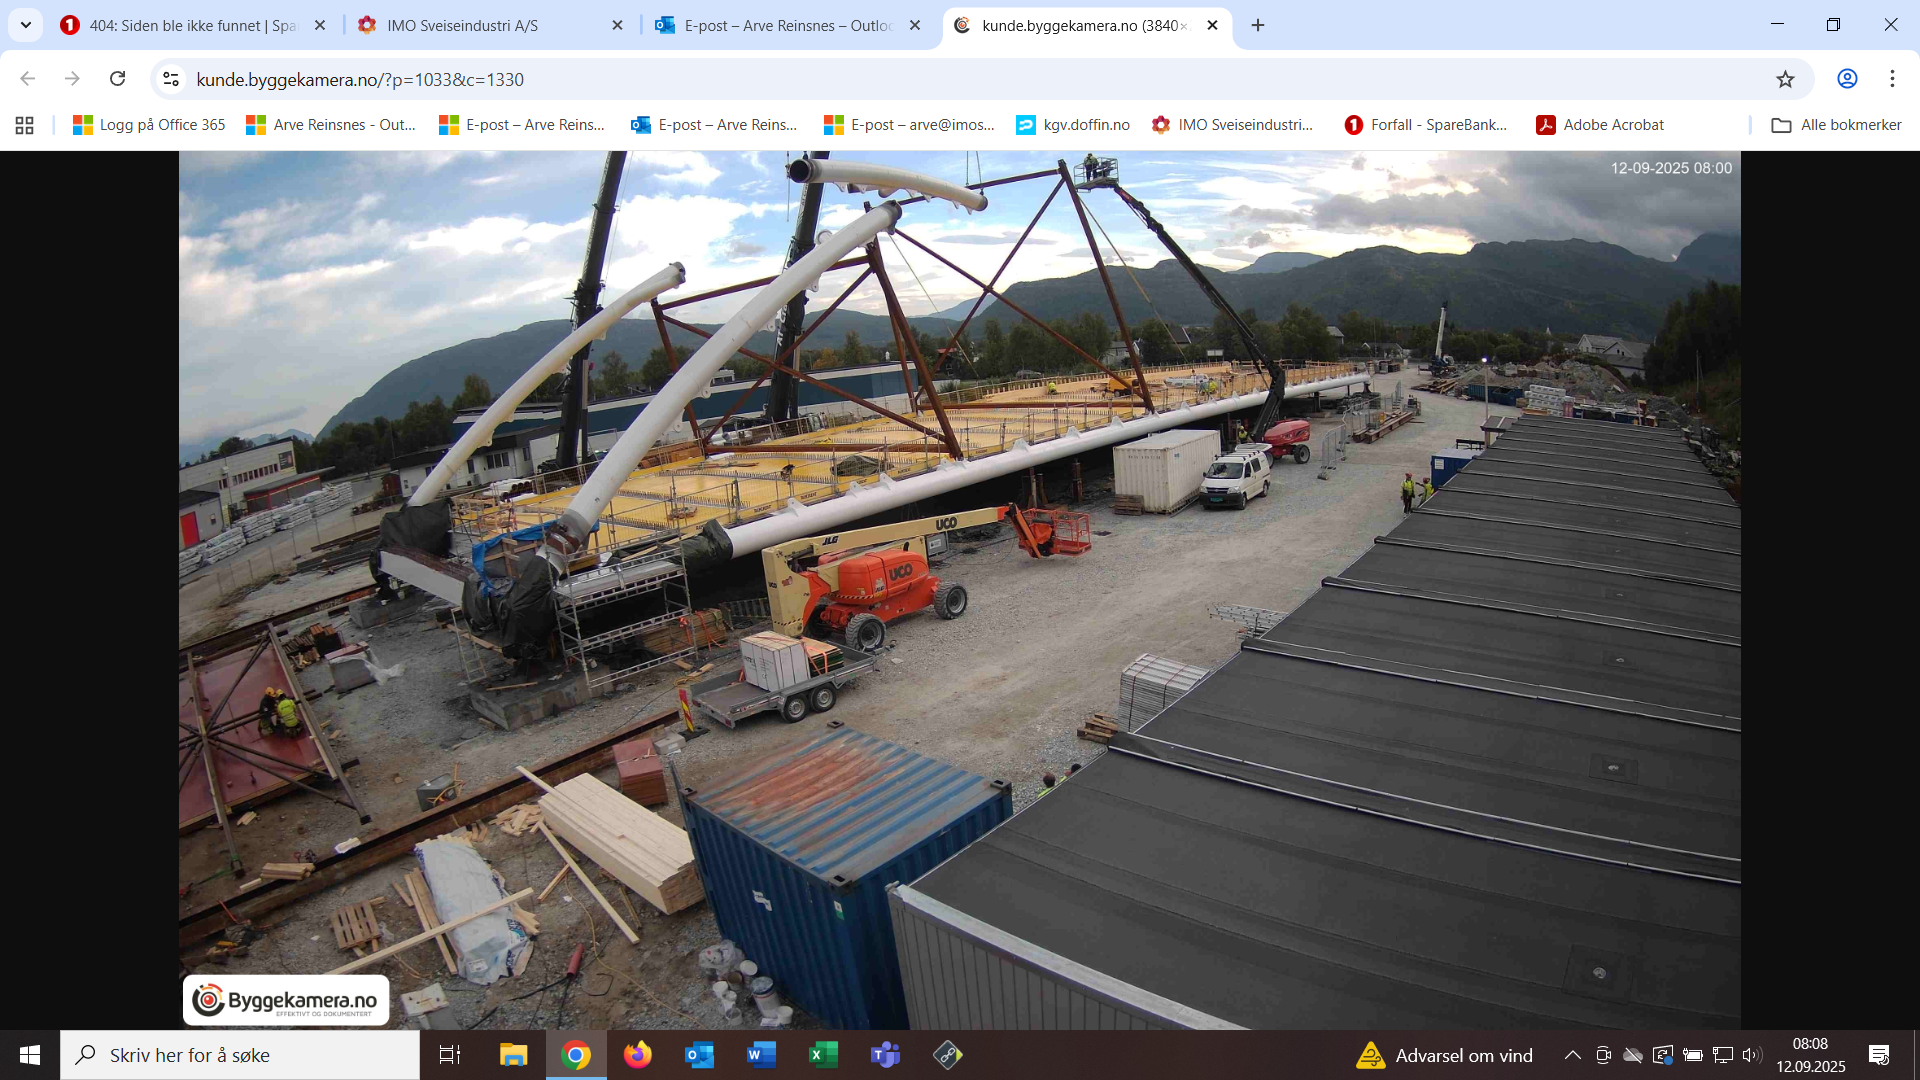The height and width of the screenshot is (1080, 1920).
Task: Show hidden system tray icons chevron
Action: click(x=1572, y=1055)
